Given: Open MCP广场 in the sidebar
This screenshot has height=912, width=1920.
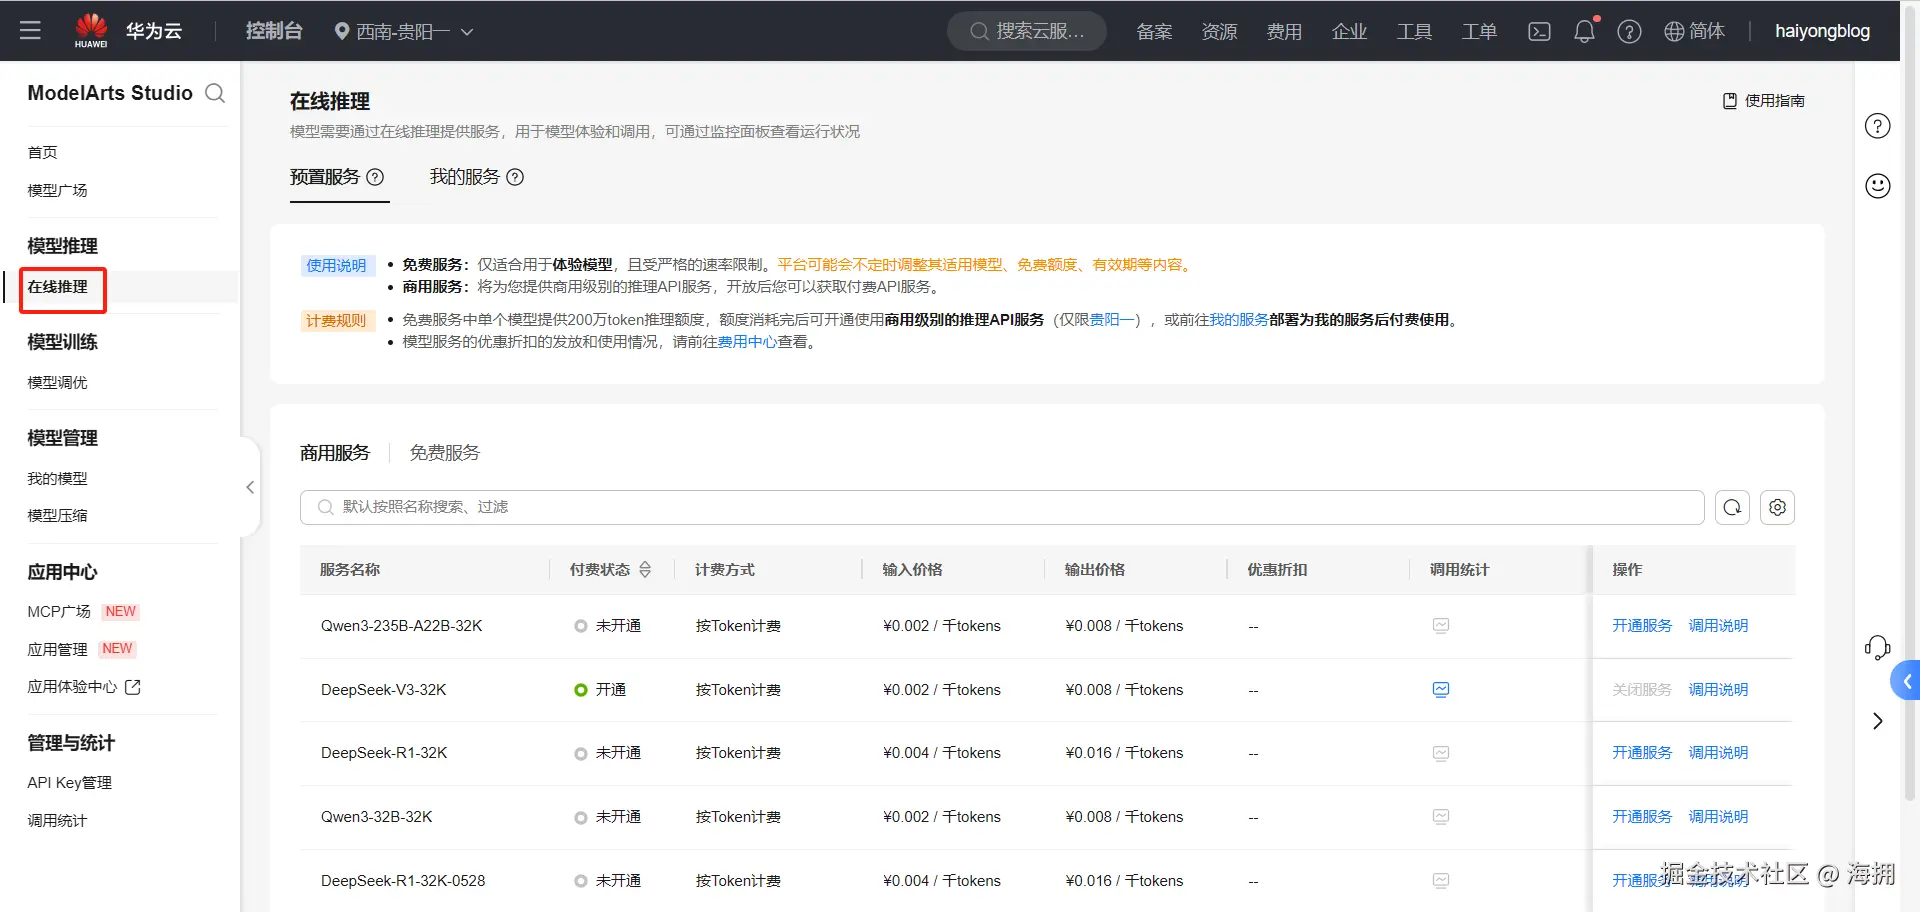Looking at the screenshot, I should pyautogui.click(x=59, y=611).
